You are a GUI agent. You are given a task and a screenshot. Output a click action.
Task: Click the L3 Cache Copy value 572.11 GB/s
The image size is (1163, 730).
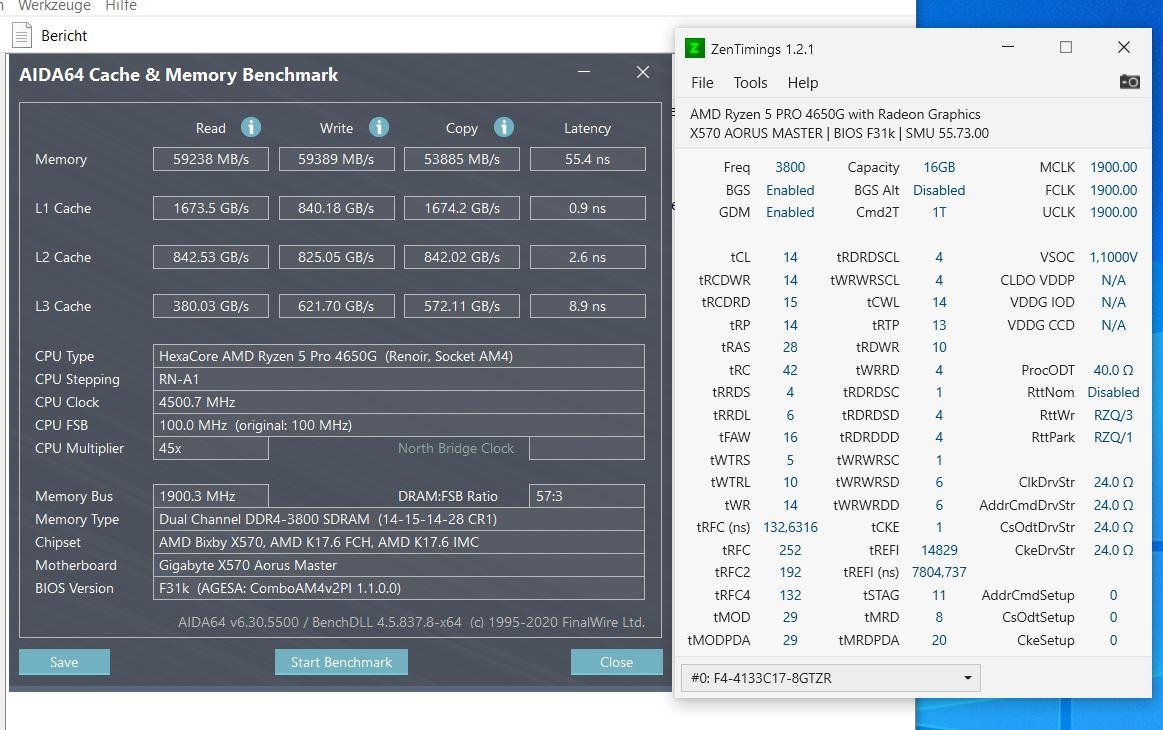(x=461, y=306)
